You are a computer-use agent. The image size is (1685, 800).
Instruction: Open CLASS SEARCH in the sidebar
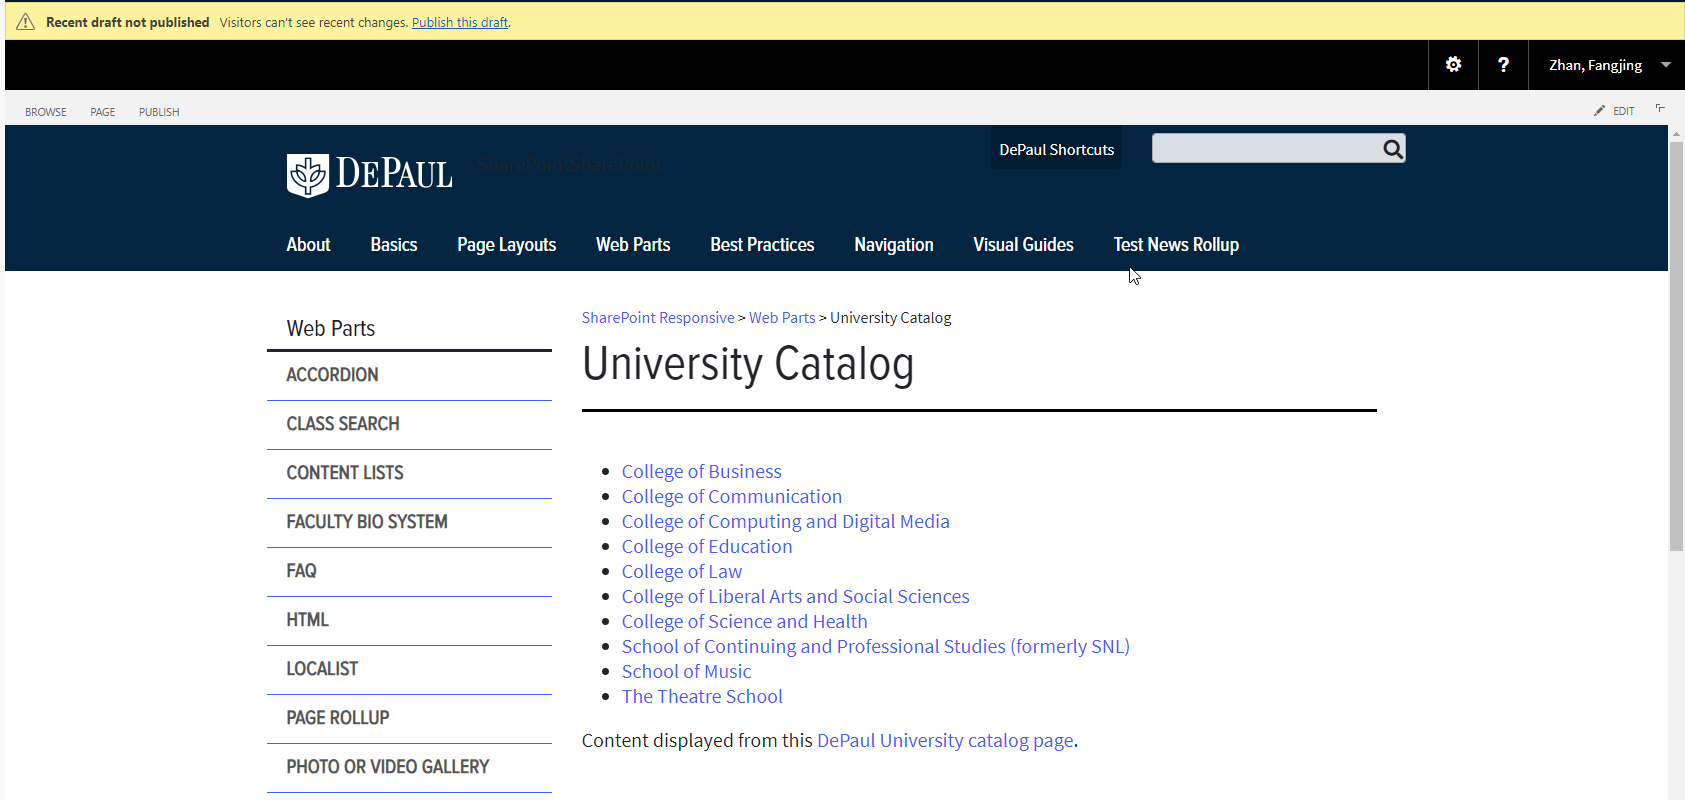[409, 424]
